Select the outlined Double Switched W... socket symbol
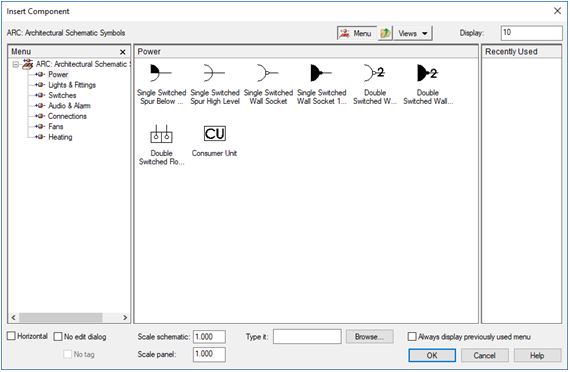This screenshot has height=372, width=570. [x=375, y=73]
